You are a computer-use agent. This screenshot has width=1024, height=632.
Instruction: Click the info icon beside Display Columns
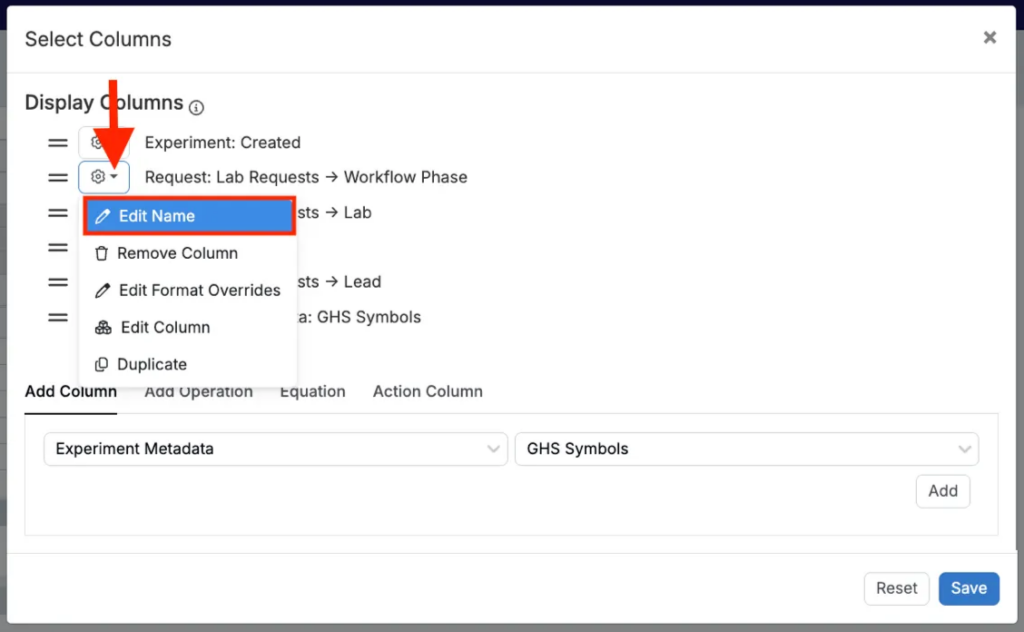coord(197,107)
